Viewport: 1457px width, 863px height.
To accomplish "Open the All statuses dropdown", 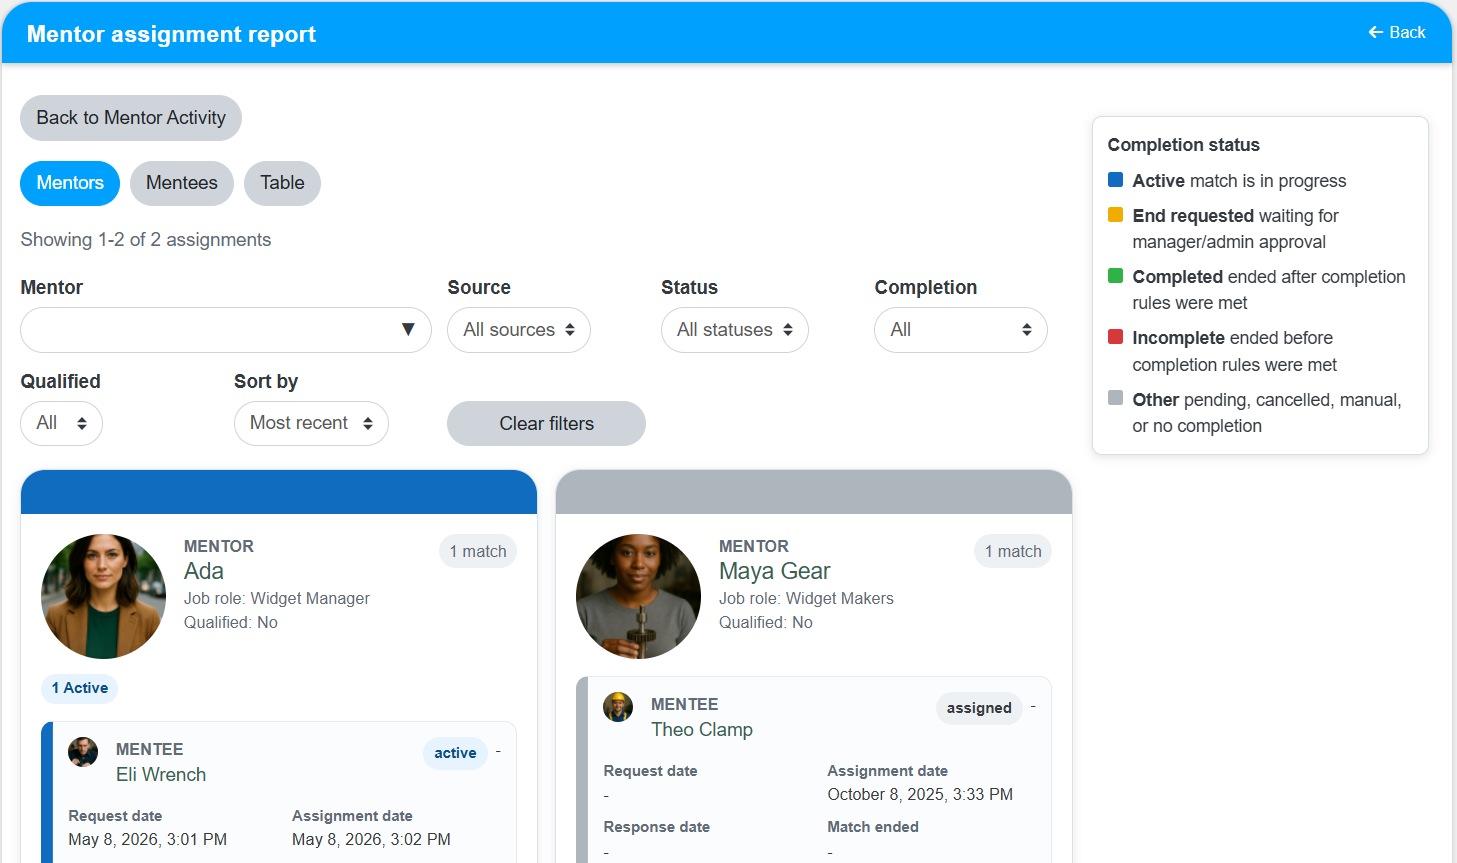I will (x=735, y=330).
